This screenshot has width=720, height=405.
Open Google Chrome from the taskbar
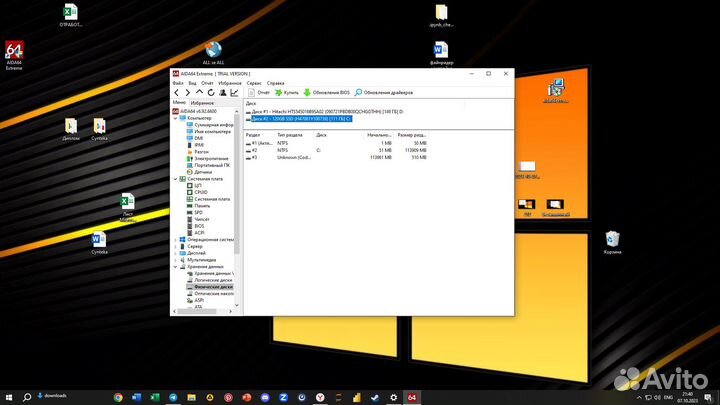point(118,397)
